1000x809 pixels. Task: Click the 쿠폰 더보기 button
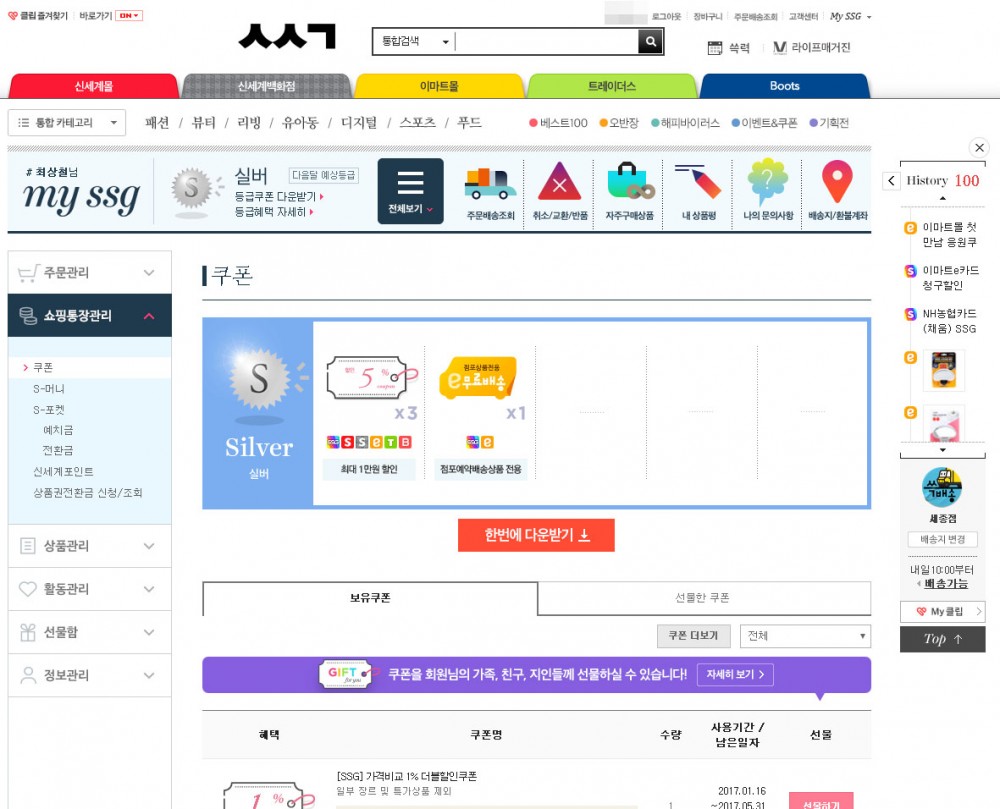click(693, 636)
